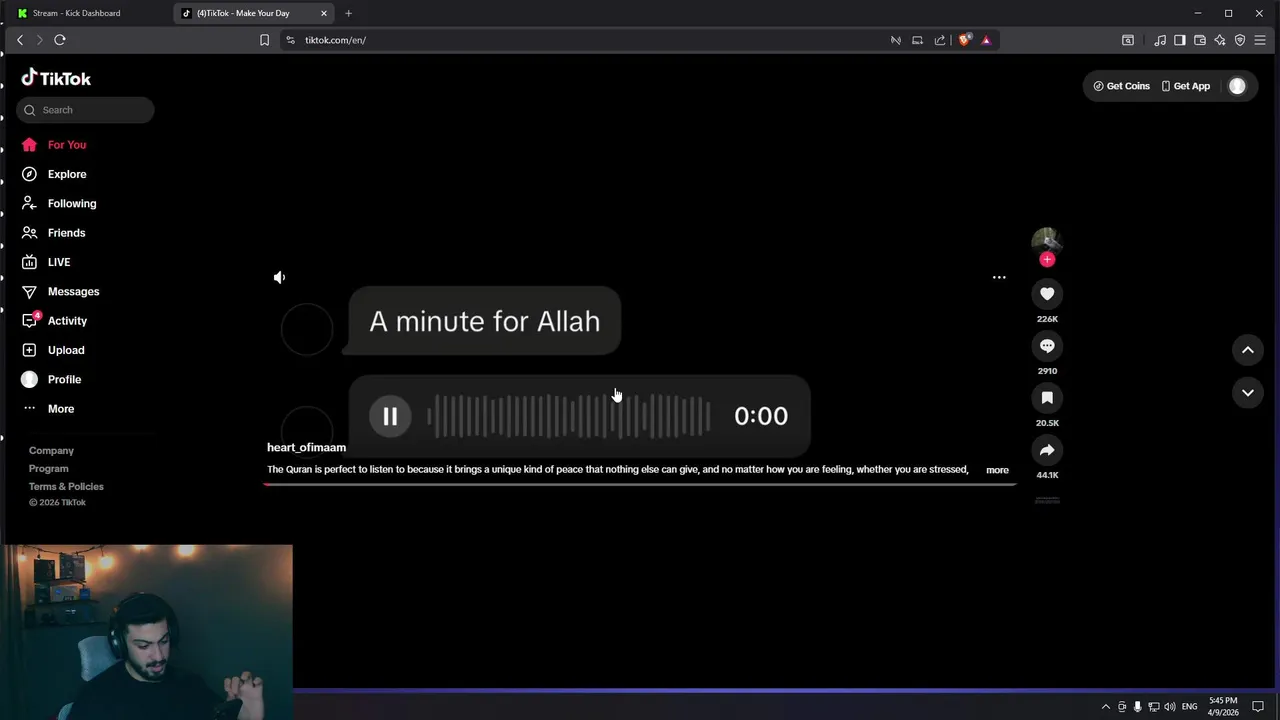
Task: Click the Get Coins button
Action: point(1122,86)
